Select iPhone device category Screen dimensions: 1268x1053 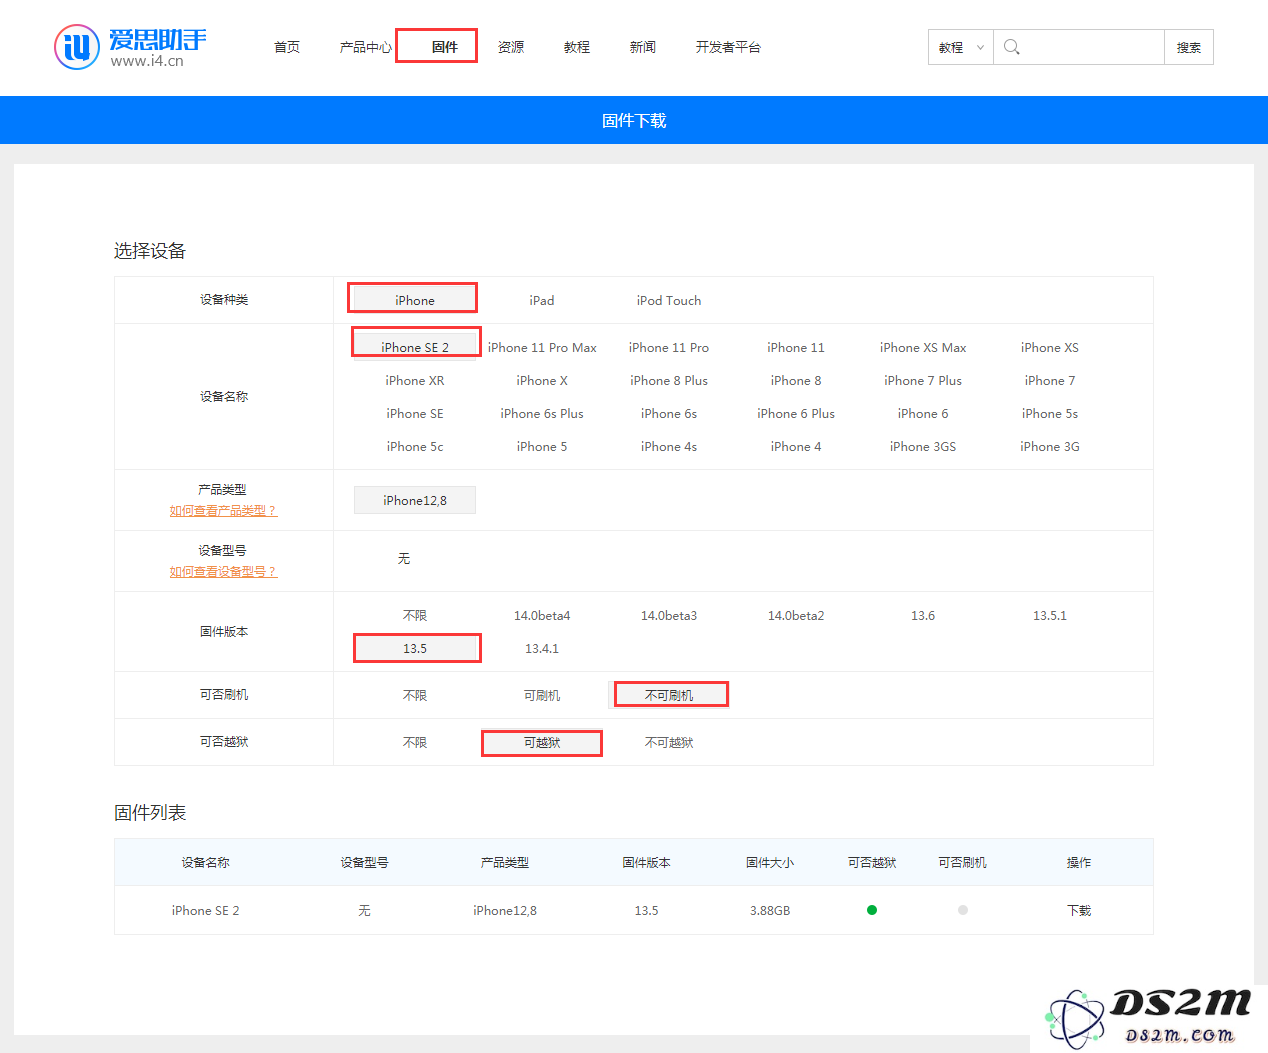[x=415, y=300]
